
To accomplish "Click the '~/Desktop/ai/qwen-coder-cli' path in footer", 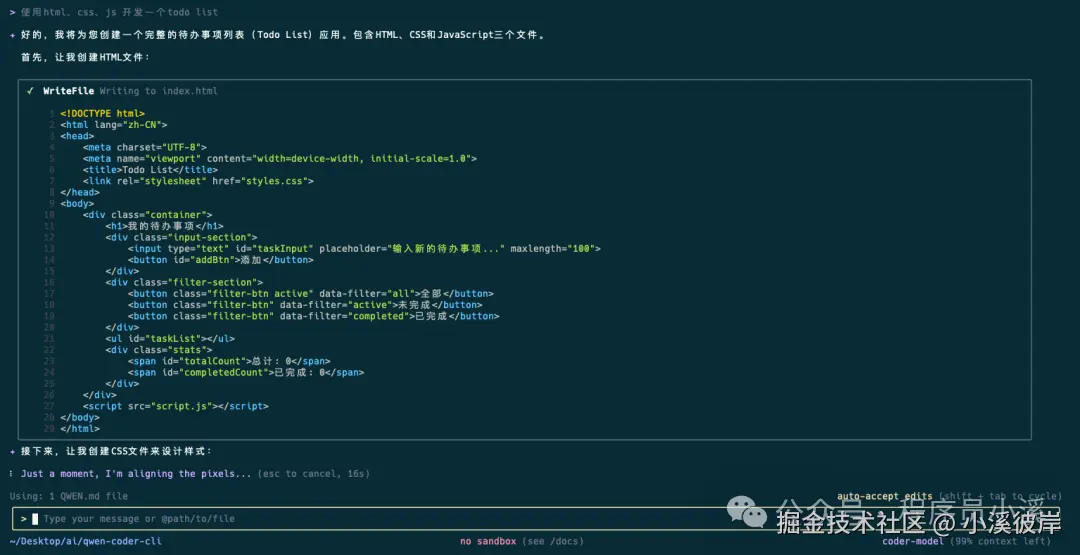I will coord(85,541).
